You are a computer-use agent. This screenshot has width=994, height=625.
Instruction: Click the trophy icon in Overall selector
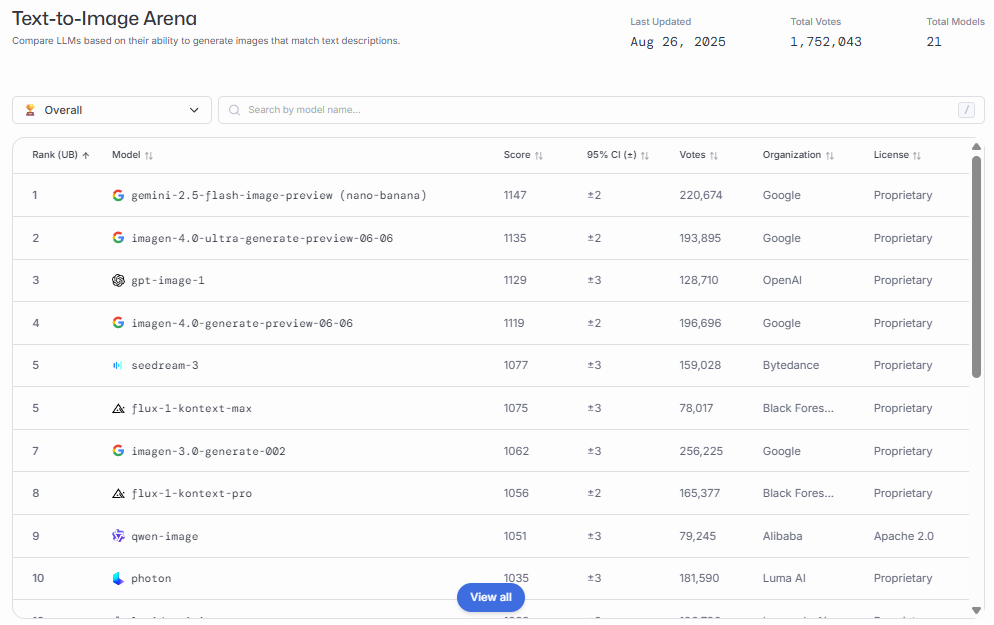(x=30, y=110)
